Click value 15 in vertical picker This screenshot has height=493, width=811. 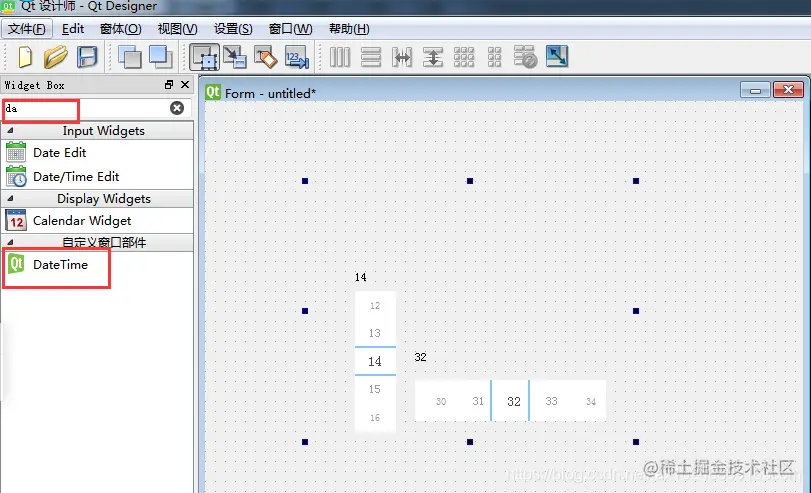click(375, 389)
